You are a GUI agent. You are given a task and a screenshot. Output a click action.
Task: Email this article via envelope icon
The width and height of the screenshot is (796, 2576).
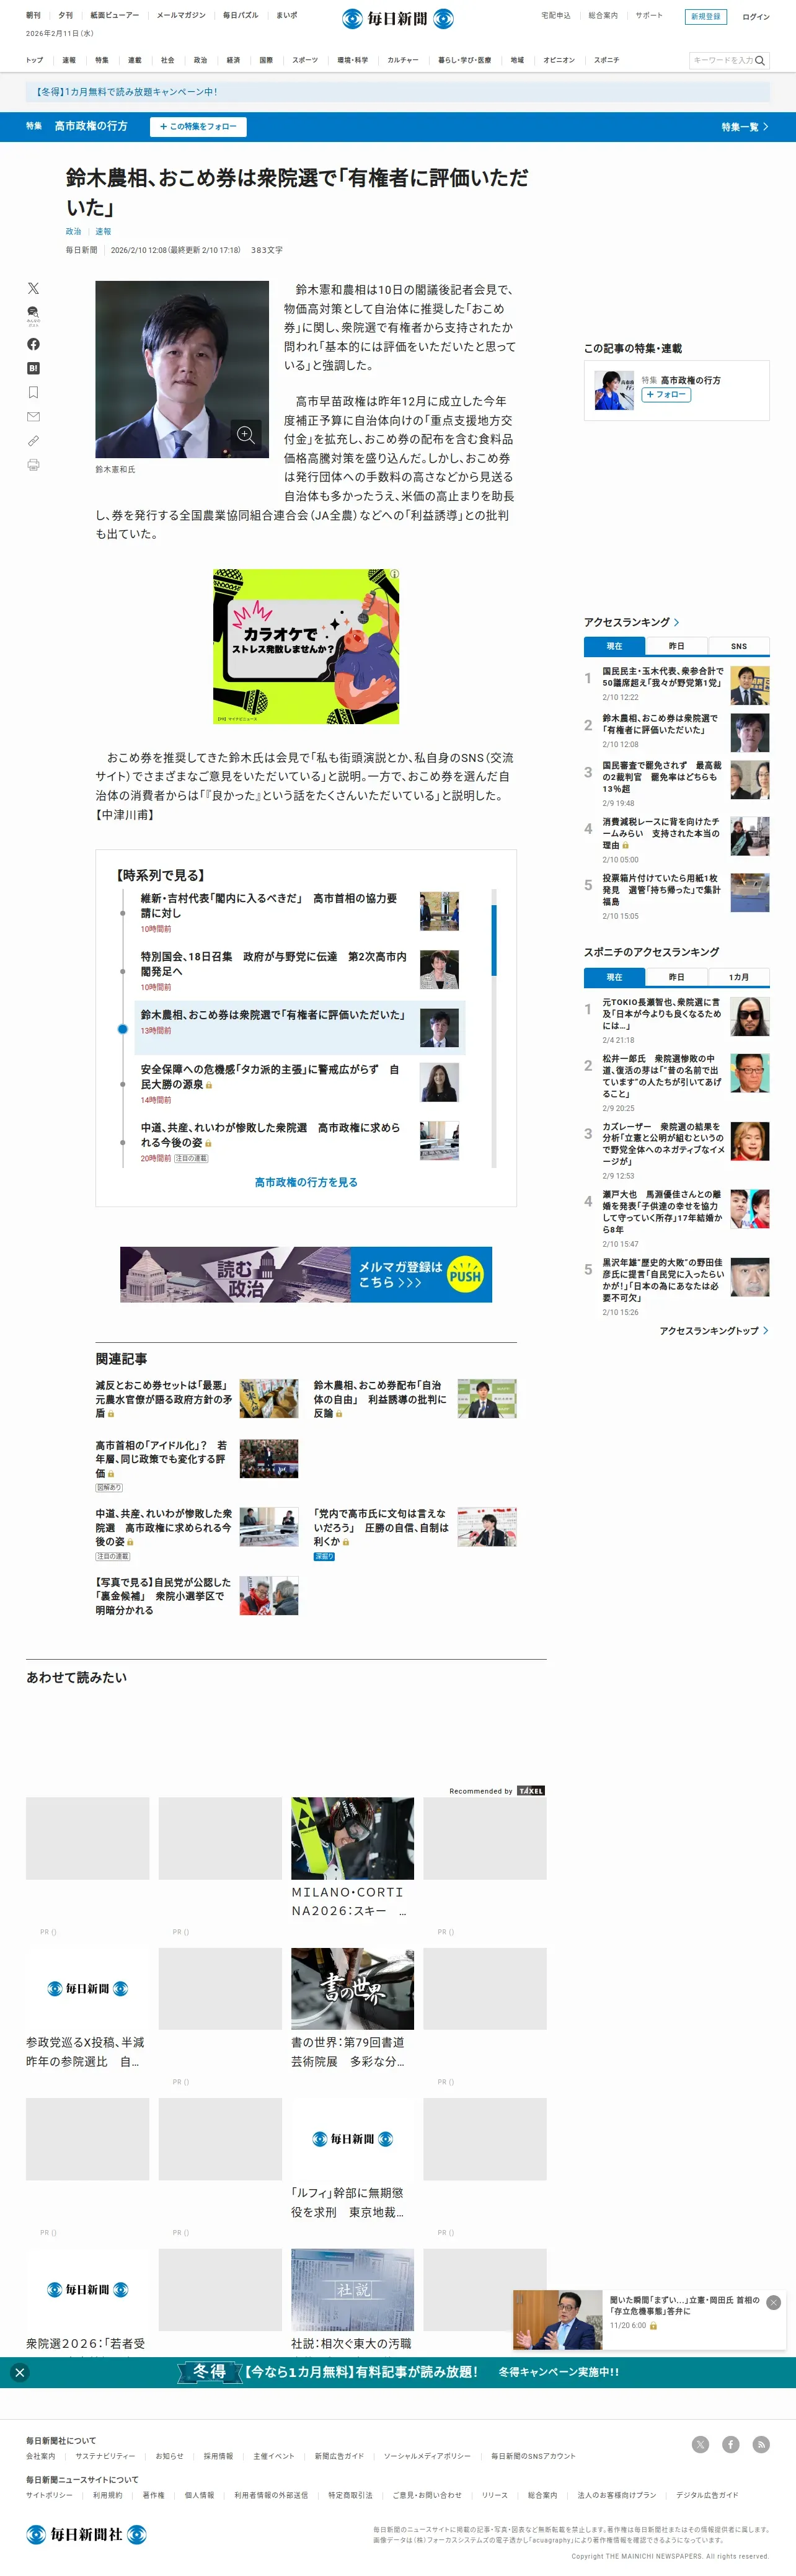[x=33, y=416]
